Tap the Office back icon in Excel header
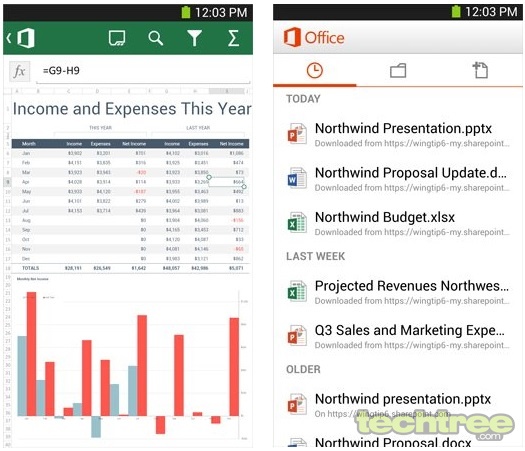Image resolution: width=525 pixels, height=451 pixels. 21,38
